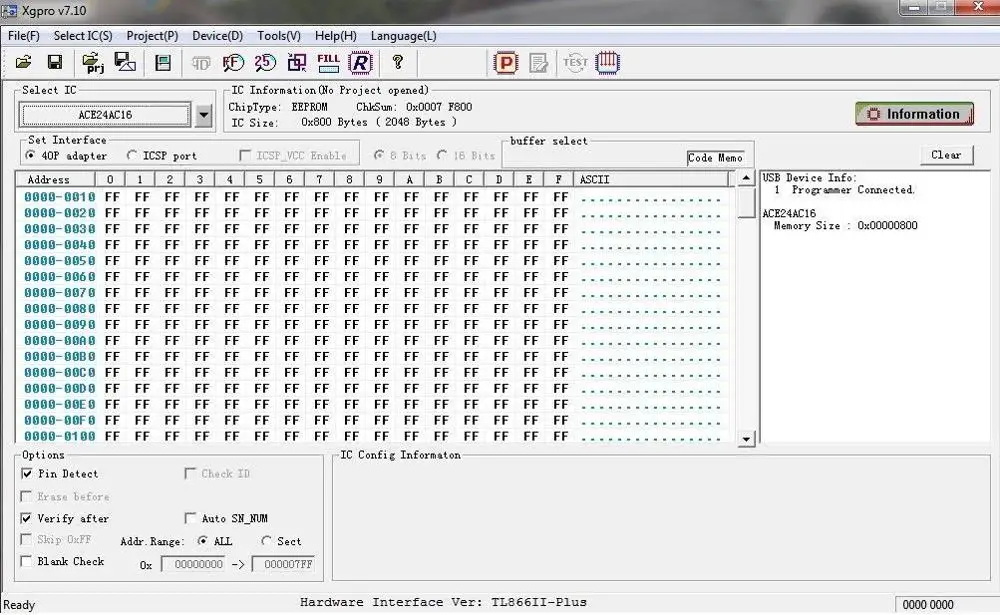
Task: Enable the Auto SN_NUM checkbox
Action: coord(190,518)
